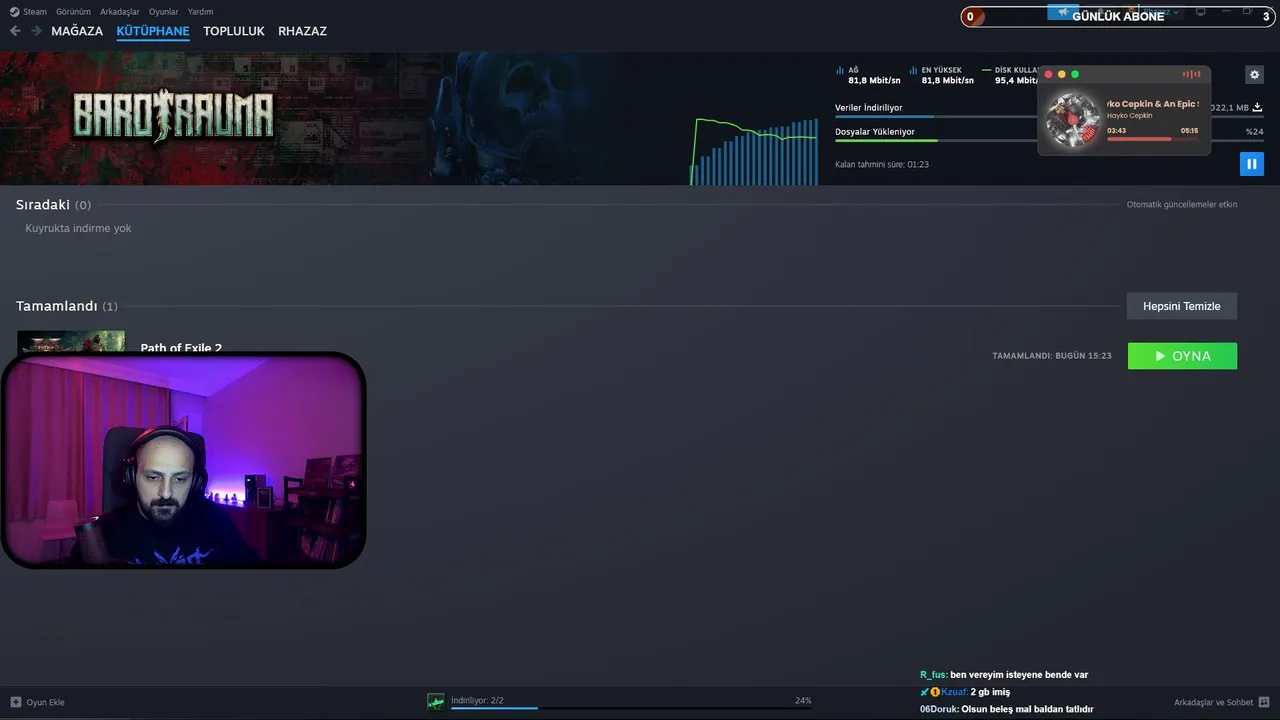Click 'Kalan tahmini süre: 01:23' text

point(882,164)
